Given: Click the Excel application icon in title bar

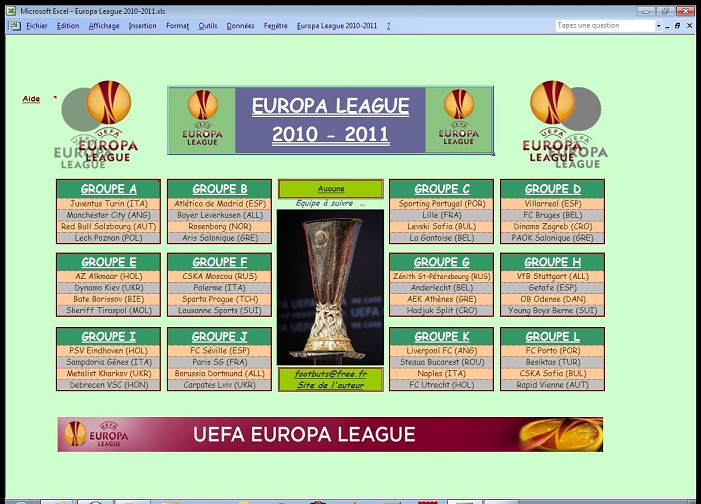Looking at the screenshot, I should (x=11, y=11).
